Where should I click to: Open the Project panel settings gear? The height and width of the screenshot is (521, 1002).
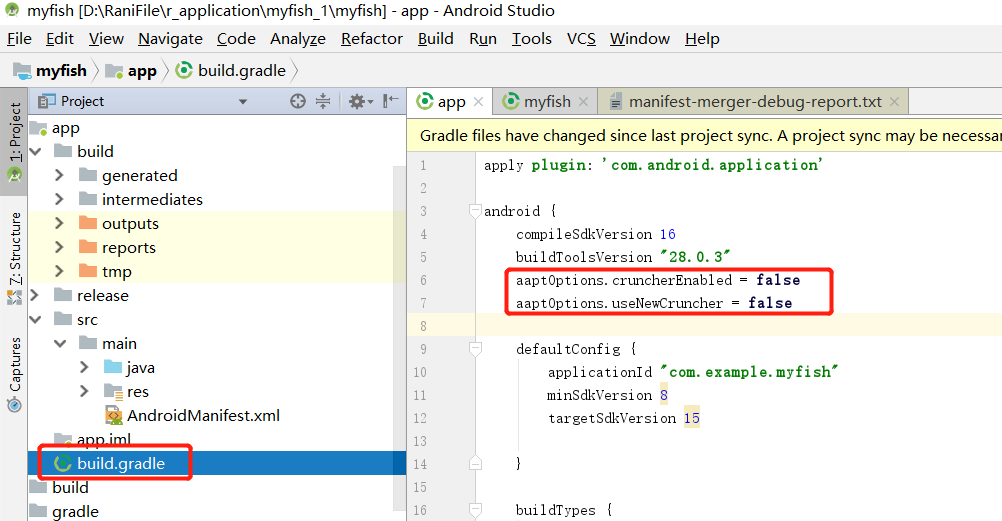pyautogui.click(x=360, y=101)
